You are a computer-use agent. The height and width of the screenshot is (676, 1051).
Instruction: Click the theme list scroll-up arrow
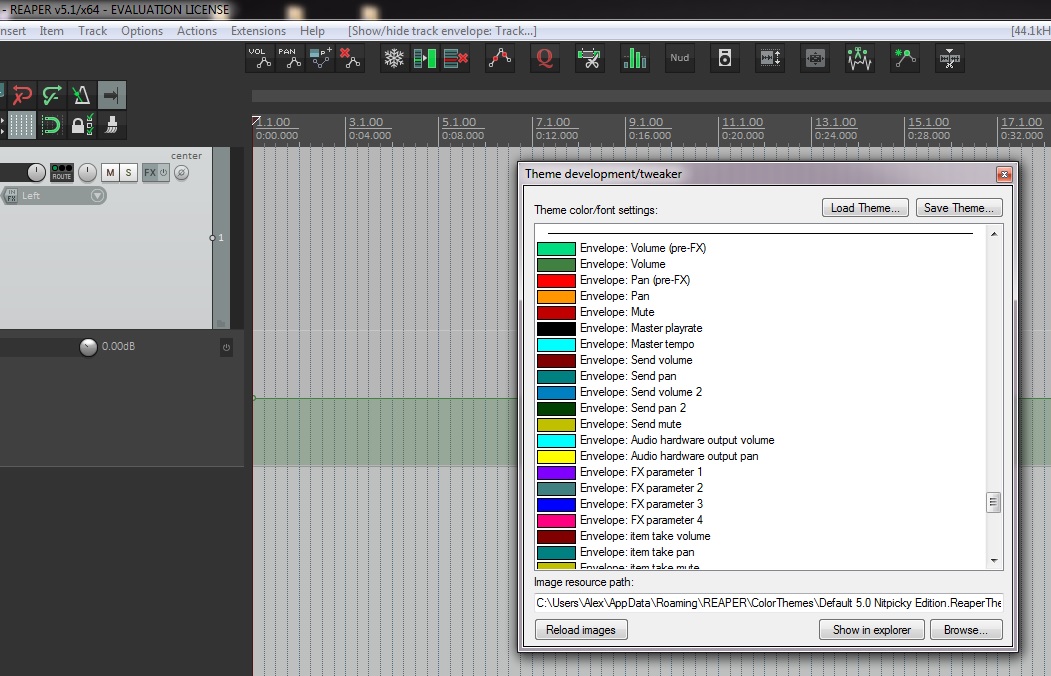pos(994,234)
